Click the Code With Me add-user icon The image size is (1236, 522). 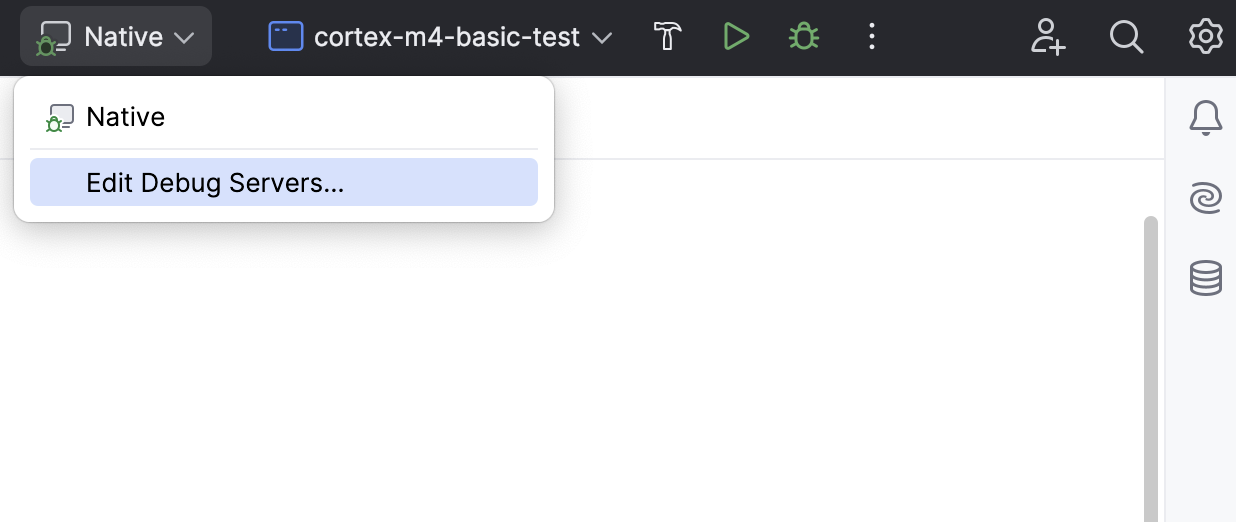tap(1048, 37)
